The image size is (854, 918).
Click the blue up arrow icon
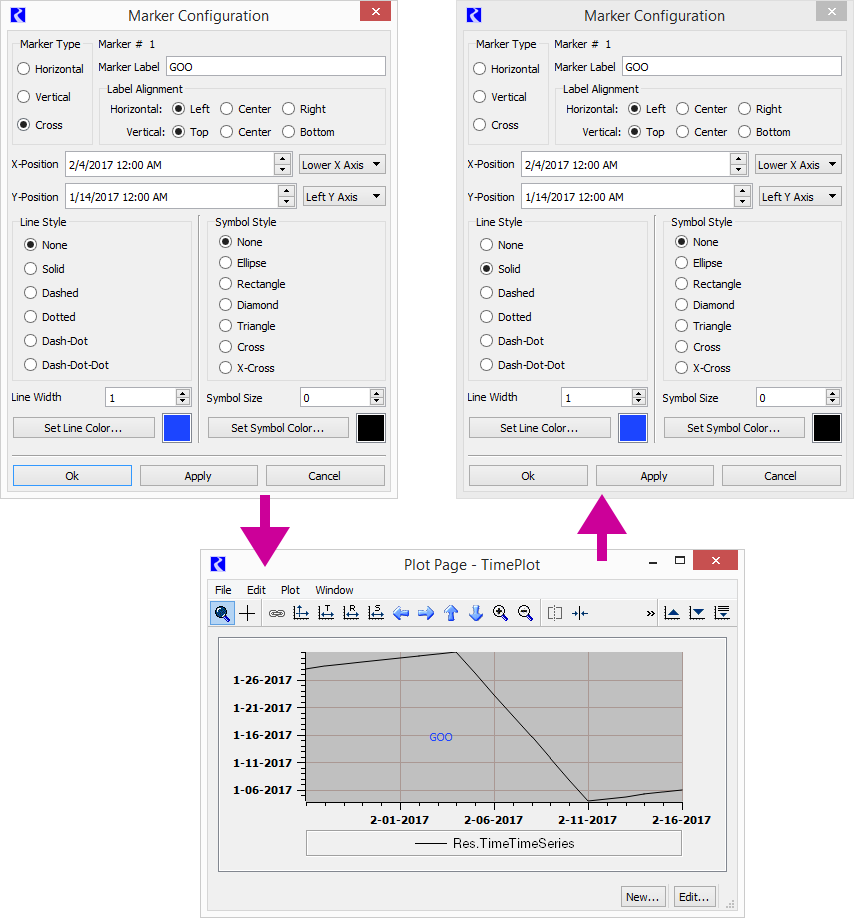click(x=451, y=613)
